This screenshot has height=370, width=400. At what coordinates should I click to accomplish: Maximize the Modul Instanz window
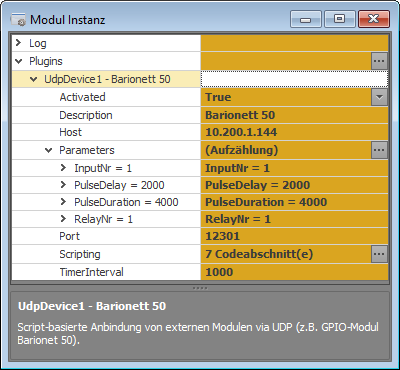tap(339, 19)
